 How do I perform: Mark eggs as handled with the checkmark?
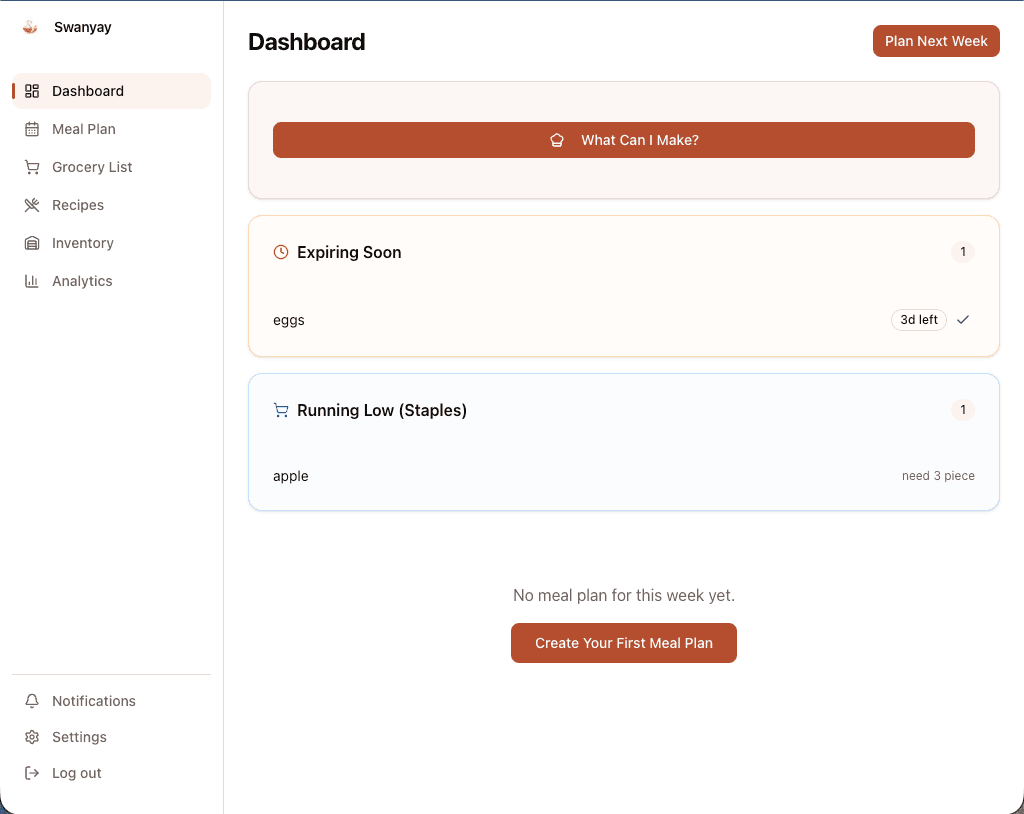coord(963,320)
